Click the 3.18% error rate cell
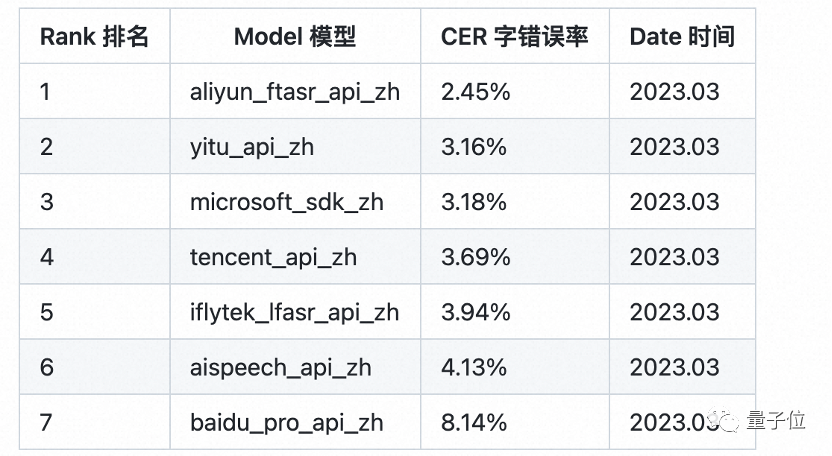Screen dimensions: 832x456 pyautogui.click(x=474, y=202)
